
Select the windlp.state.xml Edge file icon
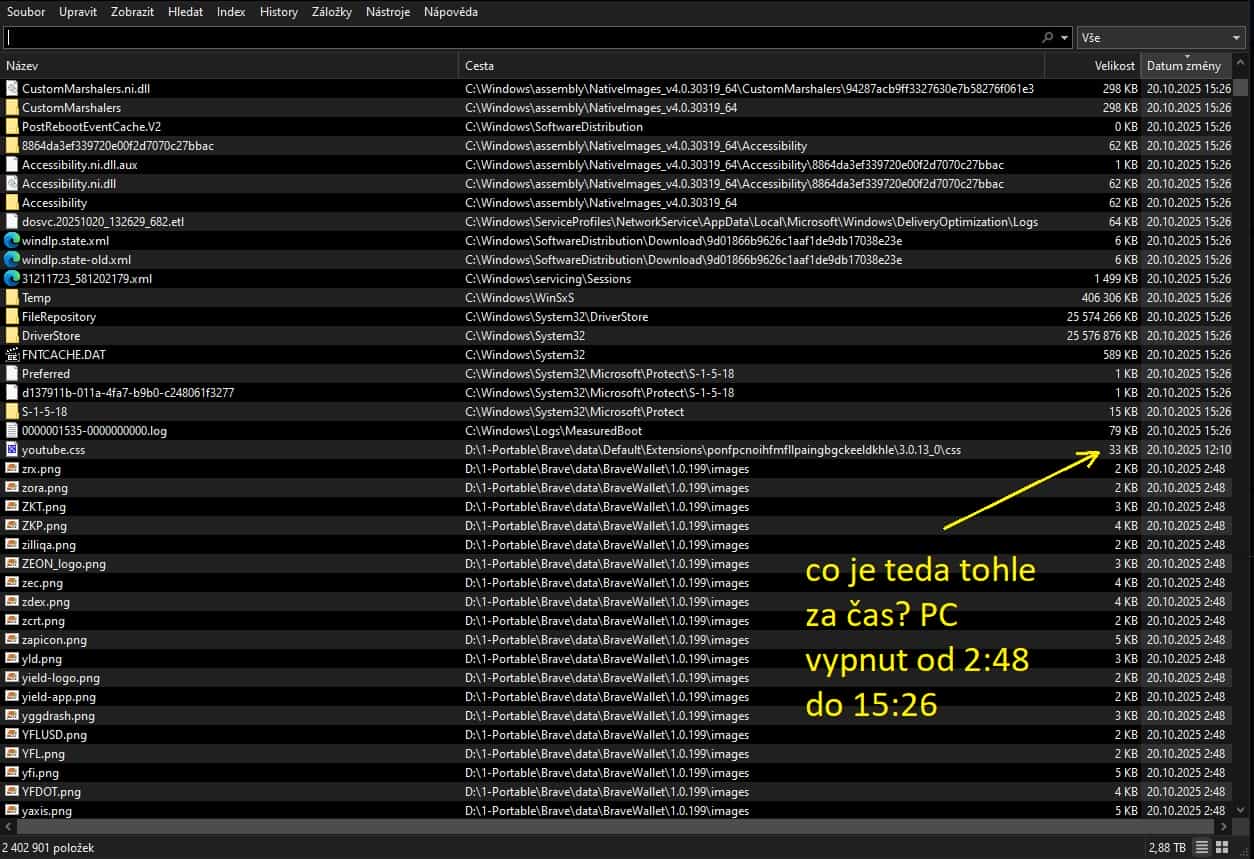[x=12, y=241]
